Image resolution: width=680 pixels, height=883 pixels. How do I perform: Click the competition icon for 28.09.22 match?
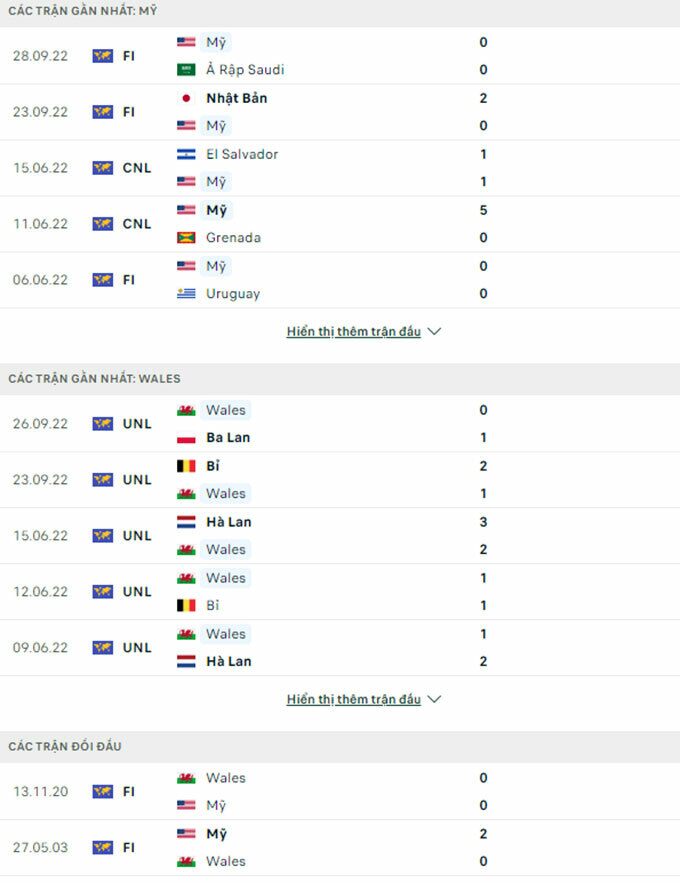click(102, 56)
